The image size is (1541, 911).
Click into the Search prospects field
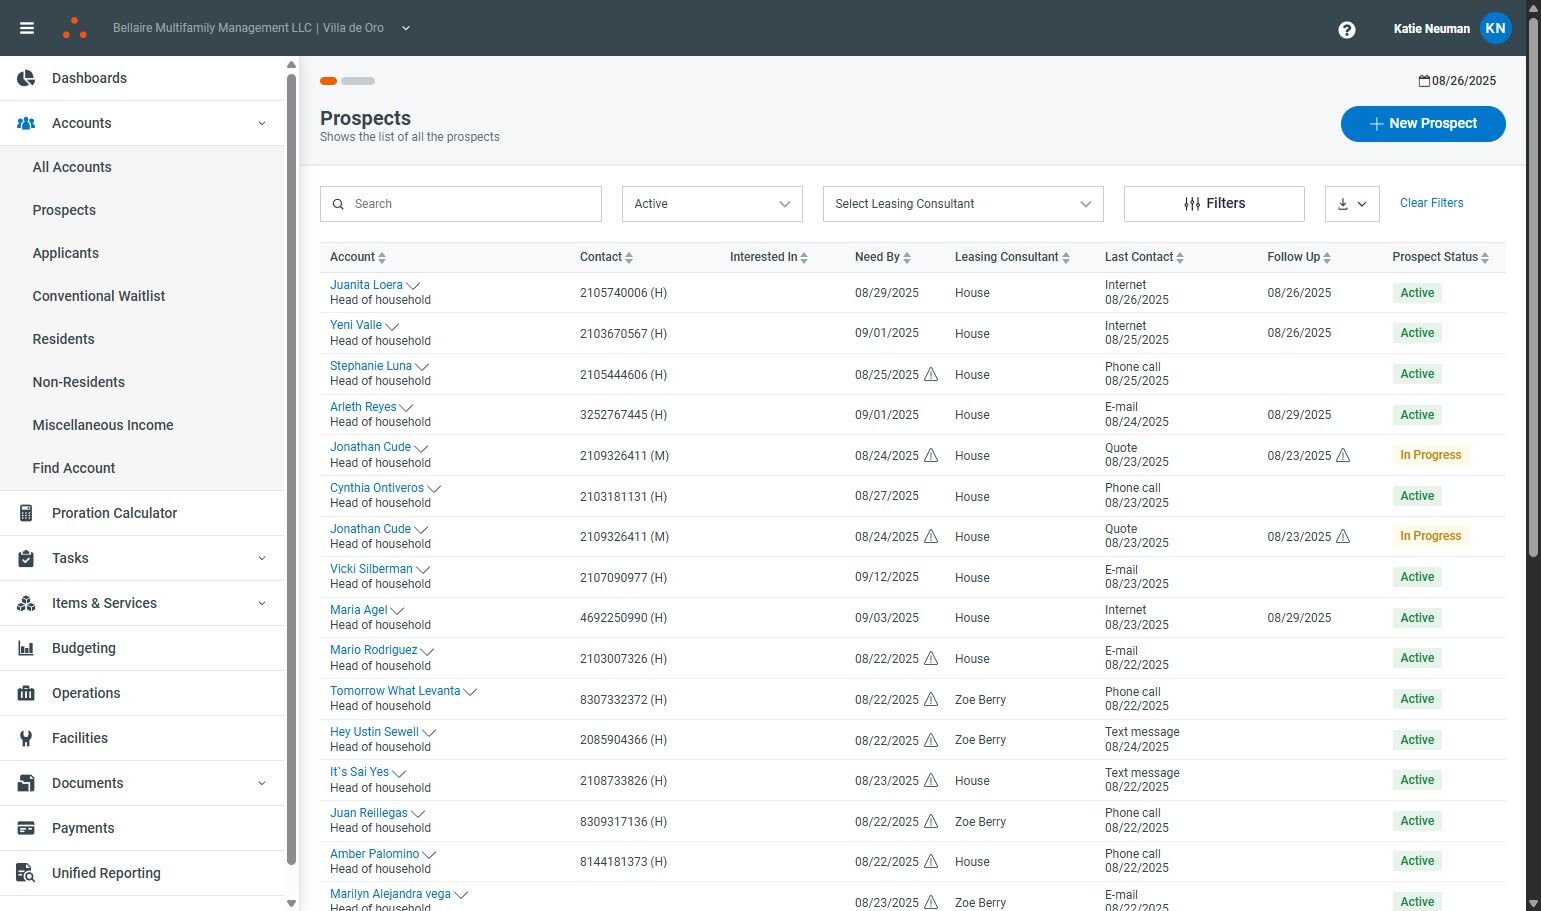tap(461, 204)
